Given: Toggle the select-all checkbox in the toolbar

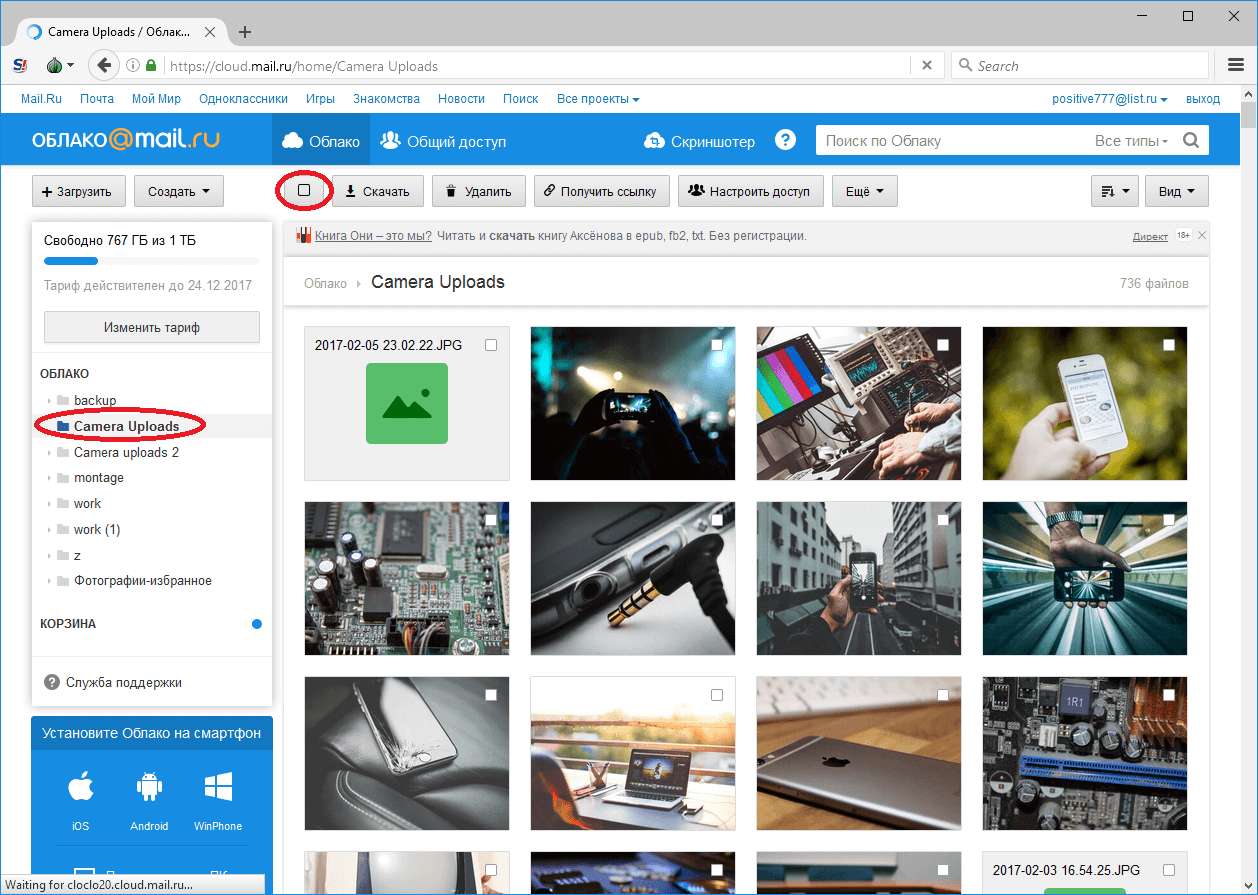Looking at the screenshot, I should tap(304, 190).
